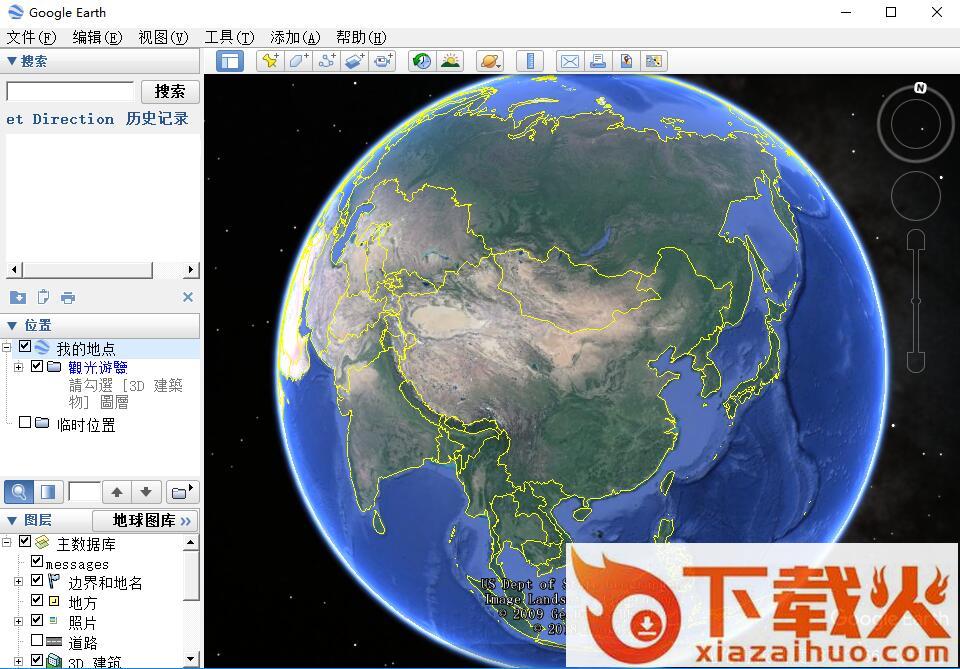This screenshot has width=960, height=669.
Task: Check the 临时位置 checkbox
Action: coord(24,422)
